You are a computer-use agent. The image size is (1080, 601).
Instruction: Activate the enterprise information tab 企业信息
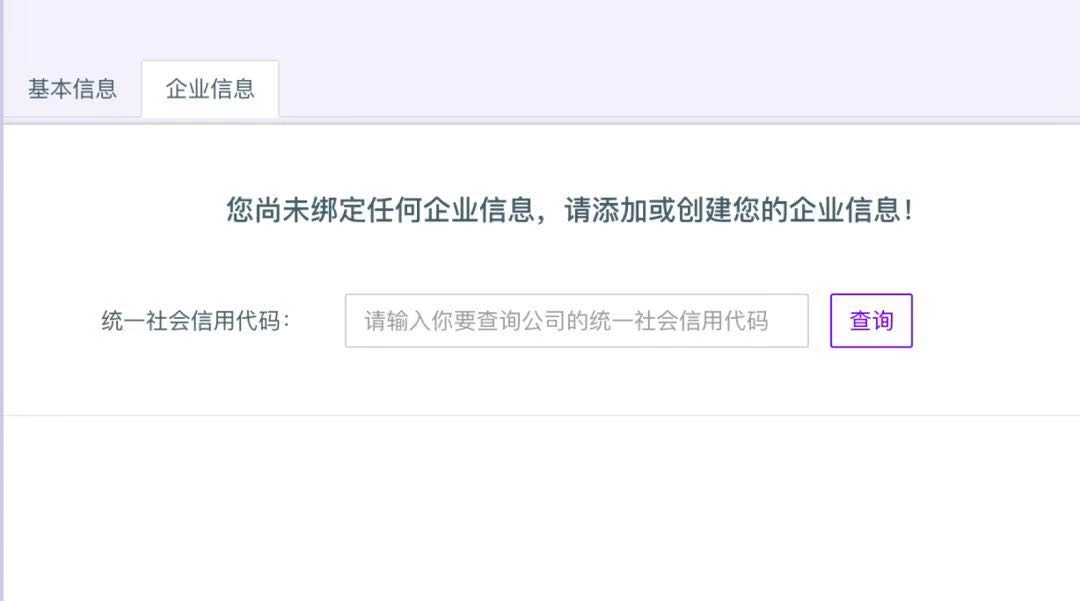[x=210, y=89]
